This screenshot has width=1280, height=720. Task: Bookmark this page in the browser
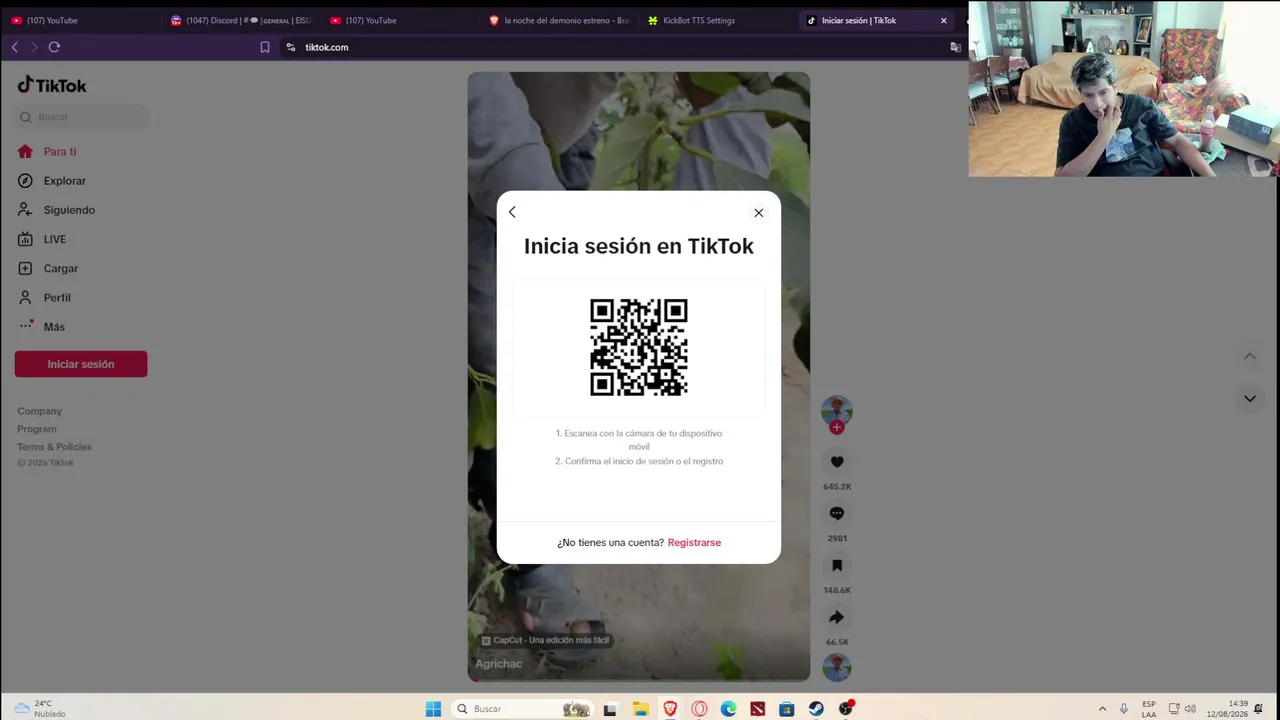coord(265,47)
